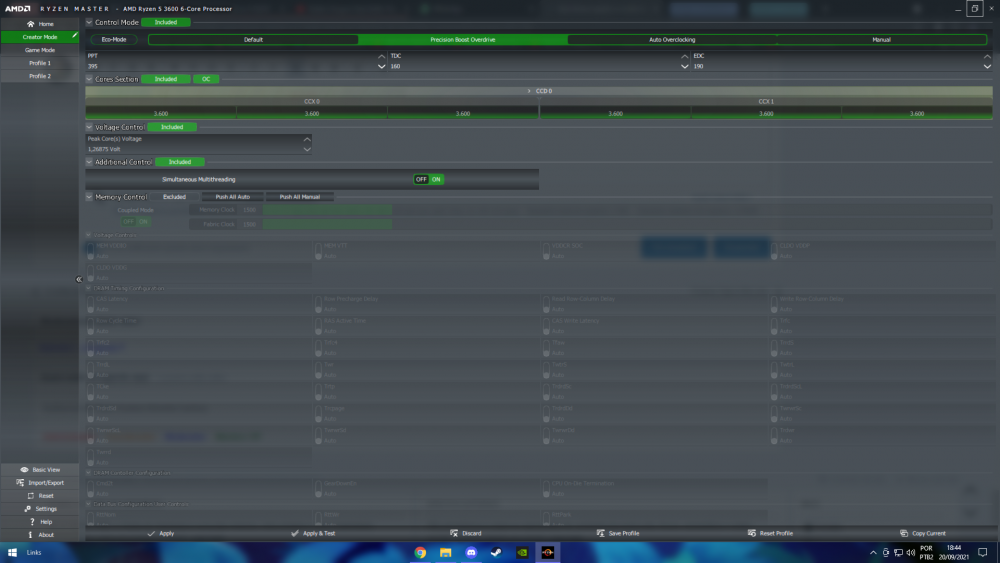Click the first CCX 0 core 3.600 slider
The width and height of the screenshot is (1000, 563).
coord(161,114)
